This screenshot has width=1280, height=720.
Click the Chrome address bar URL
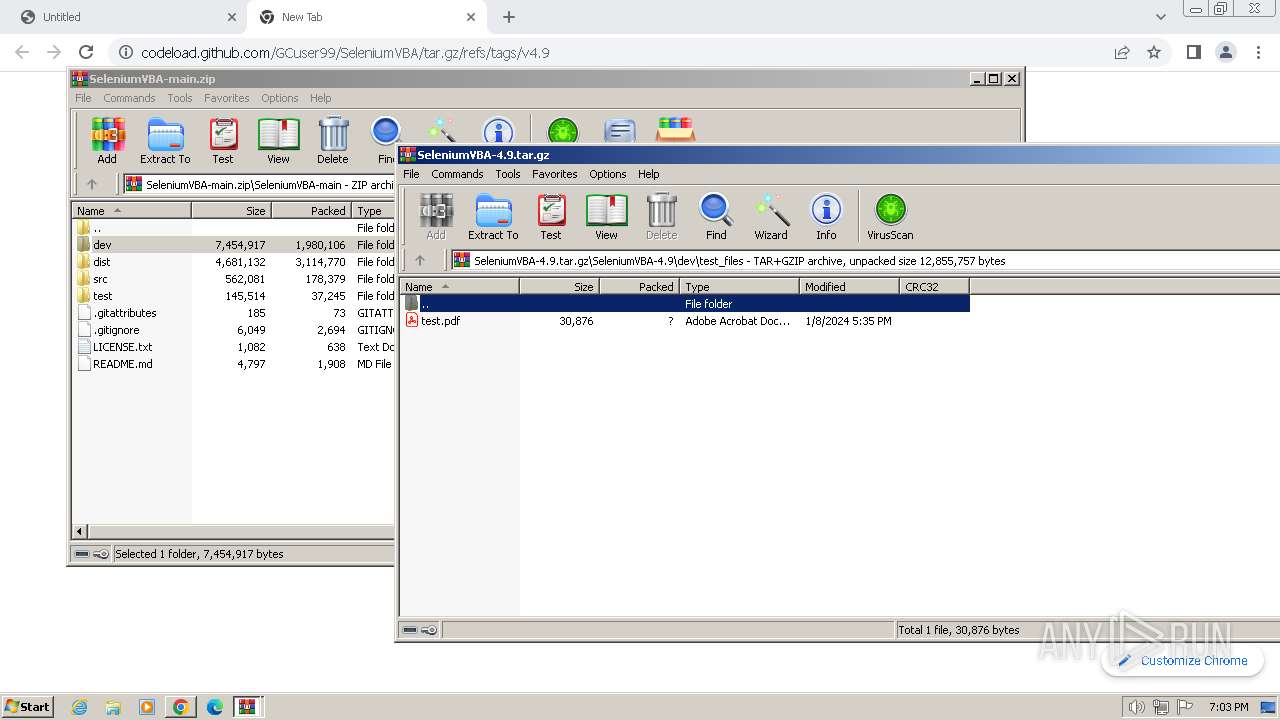345,53
